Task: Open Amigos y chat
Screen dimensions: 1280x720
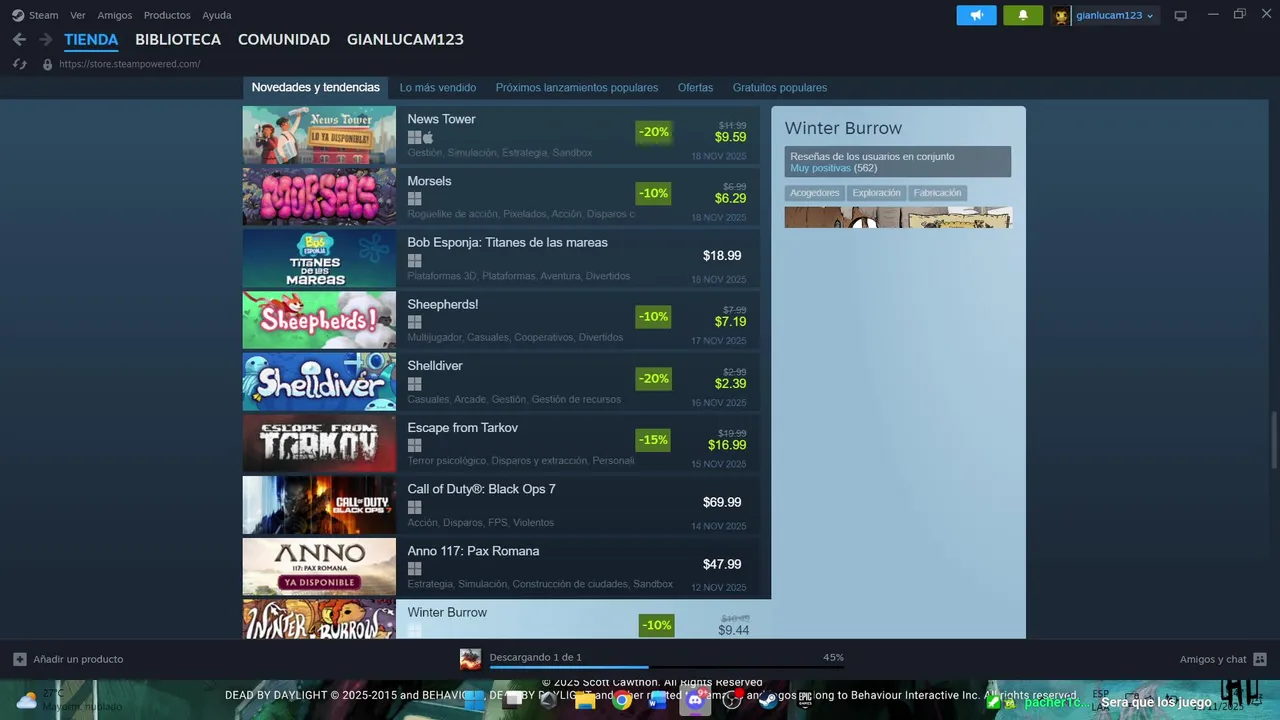Action: 1223,659
